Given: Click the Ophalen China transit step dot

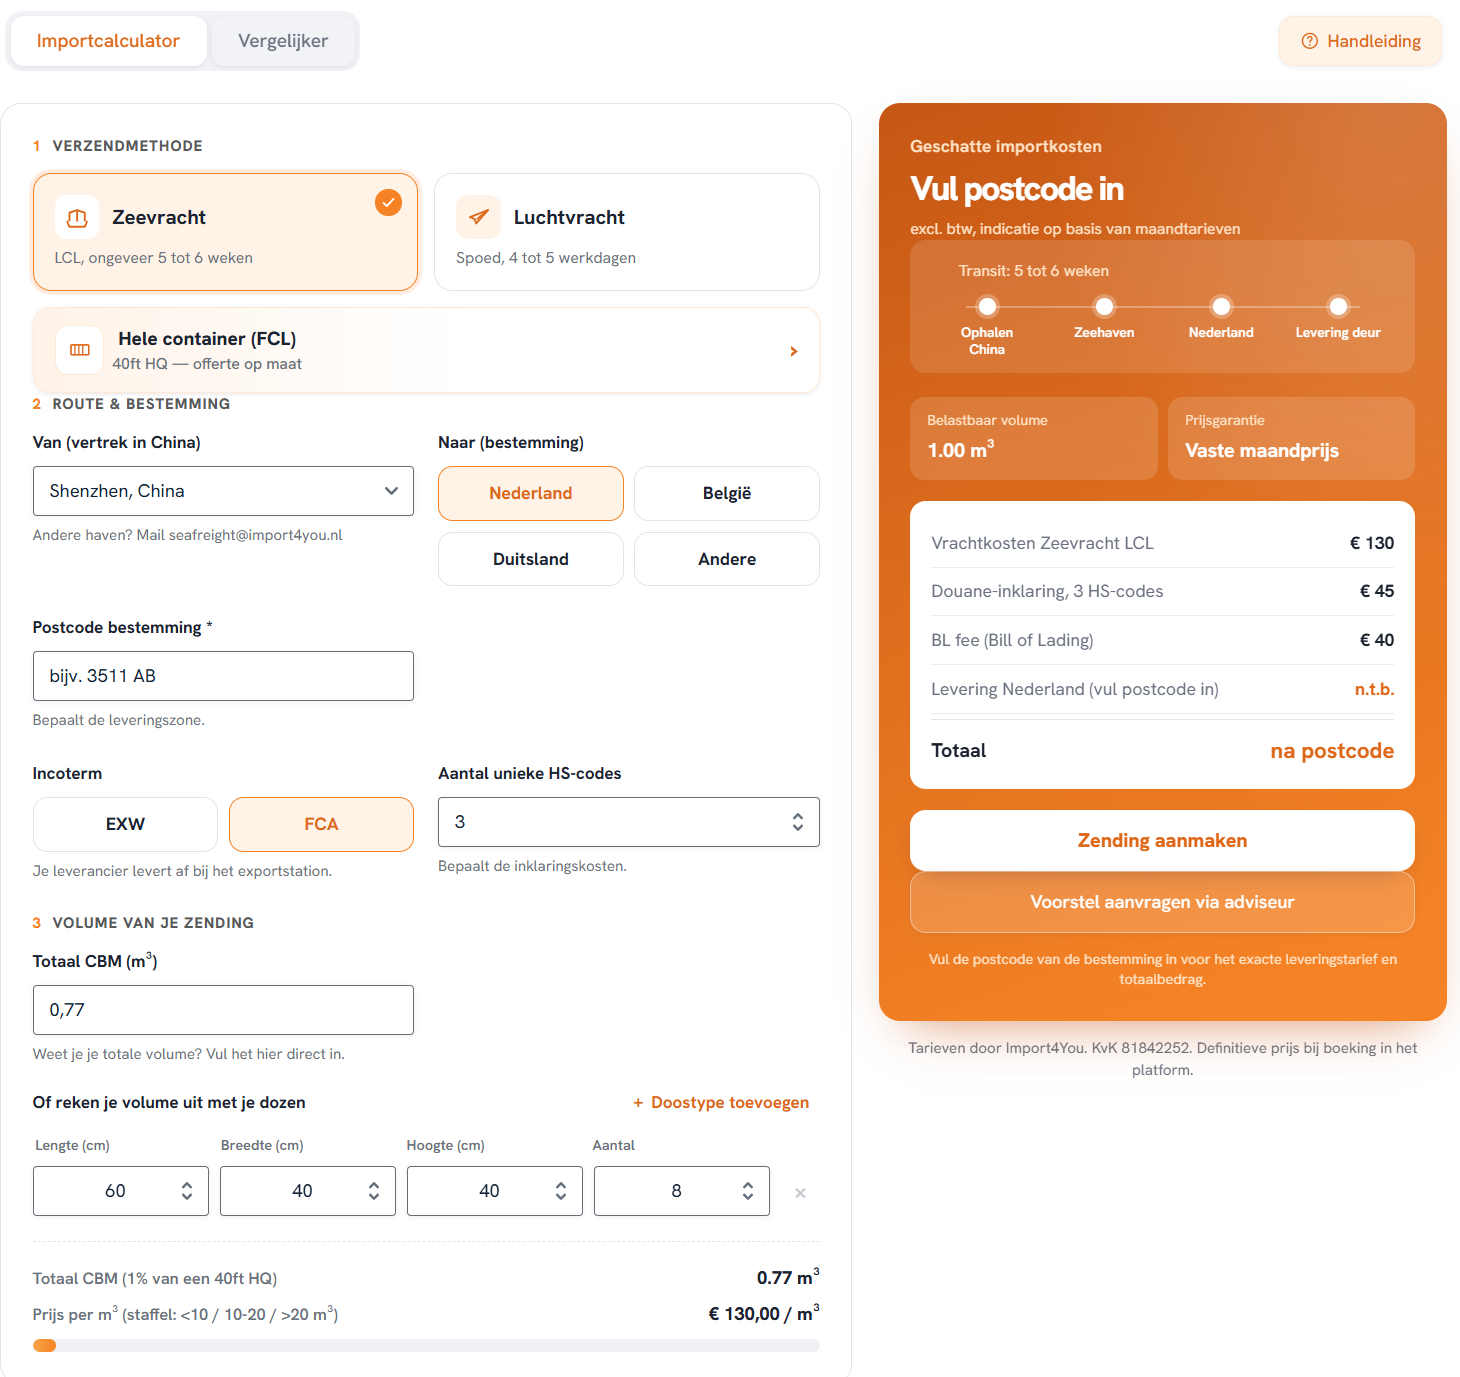Looking at the screenshot, I should point(987,306).
